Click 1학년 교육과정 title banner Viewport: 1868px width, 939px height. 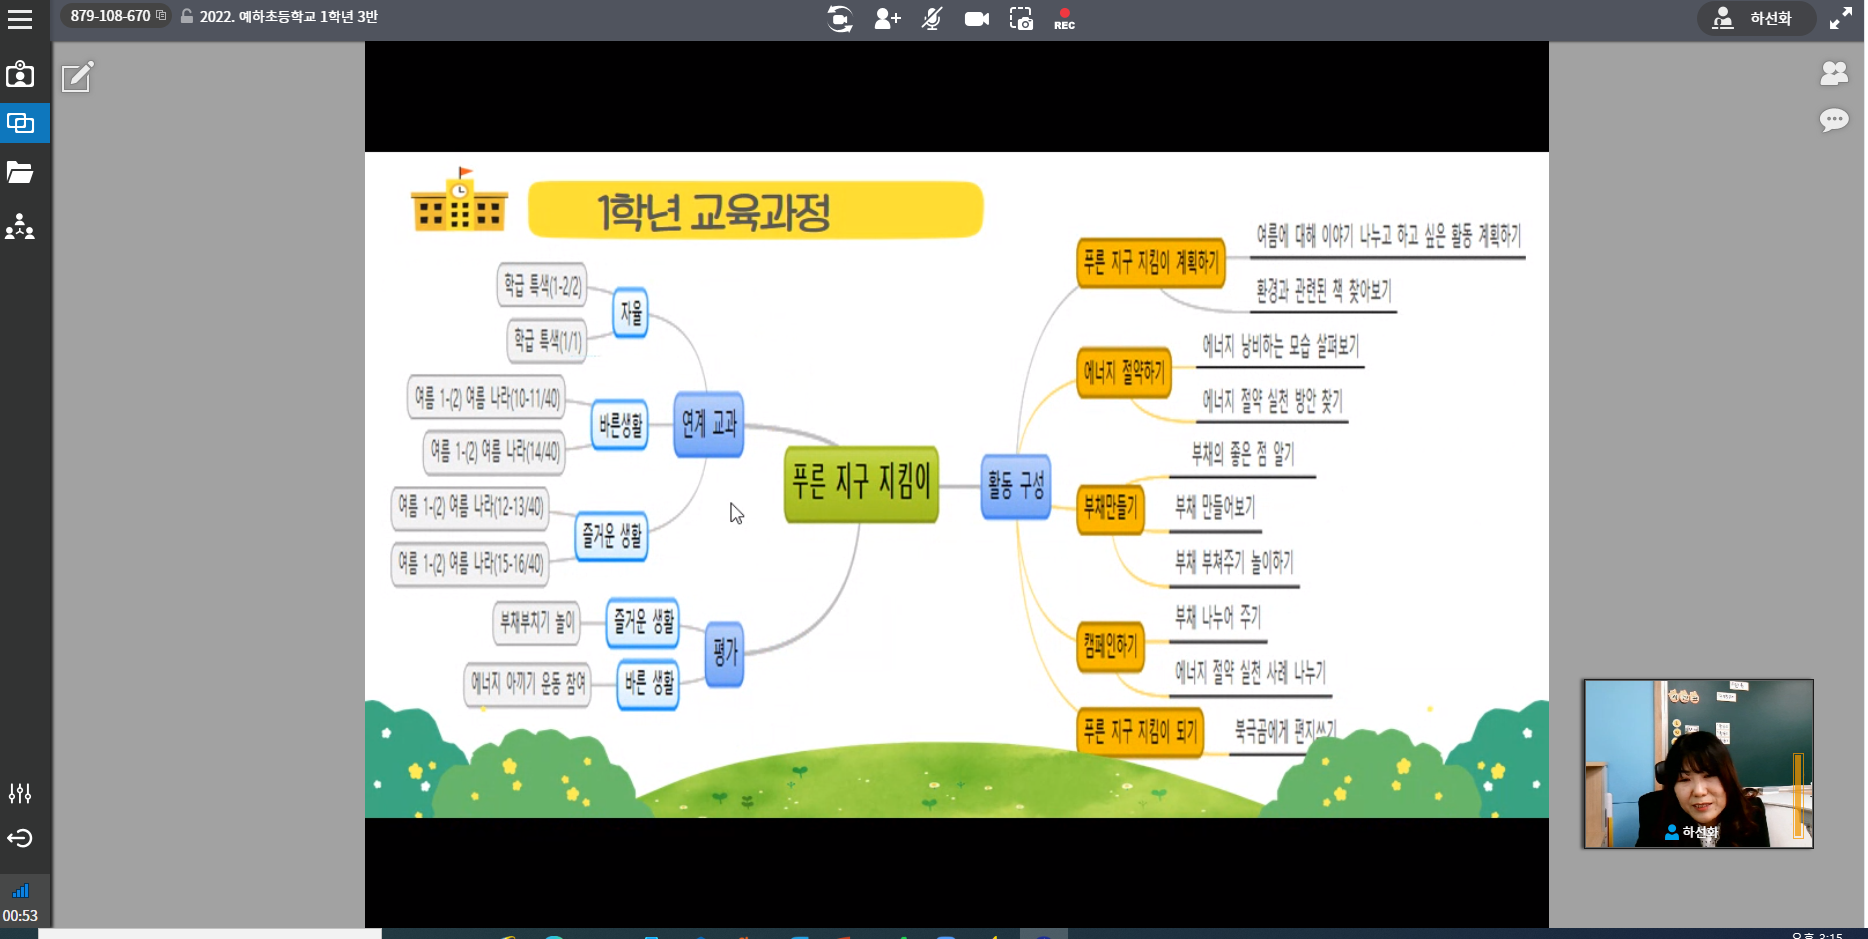click(x=755, y=210)
